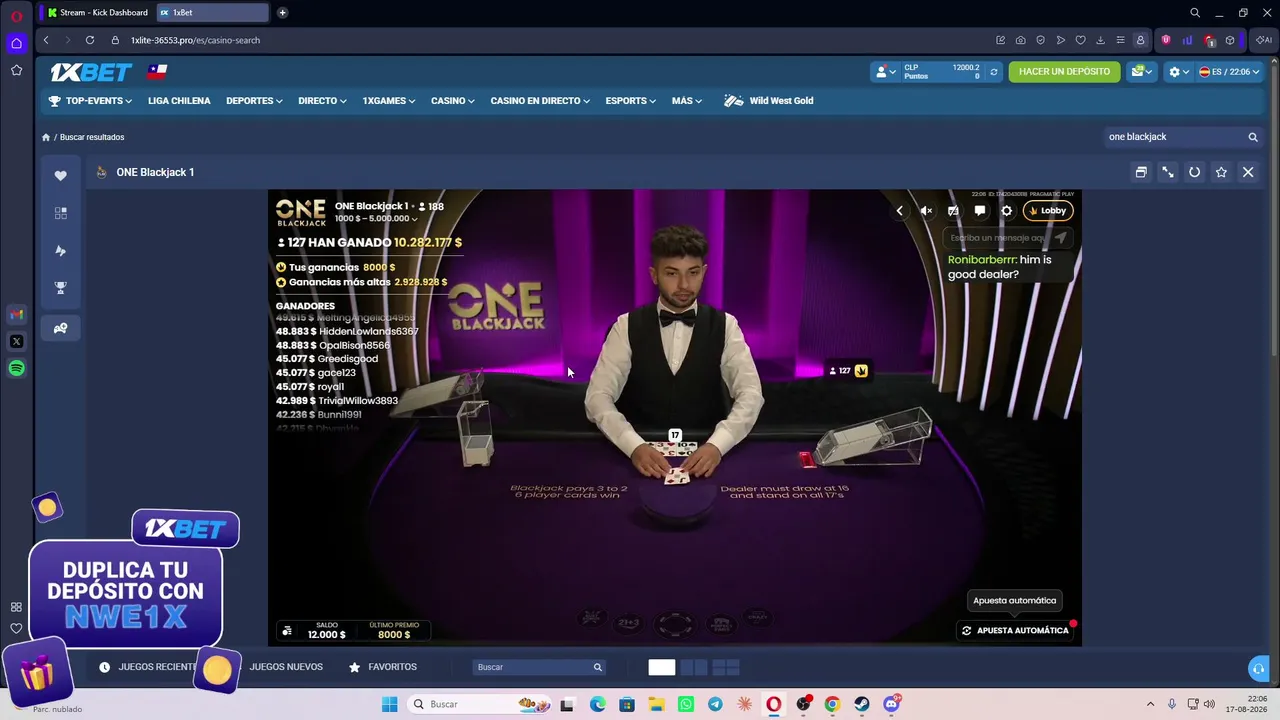
Task: Open the CASINO EN DIRECTO menu
Action: [540, 101]
